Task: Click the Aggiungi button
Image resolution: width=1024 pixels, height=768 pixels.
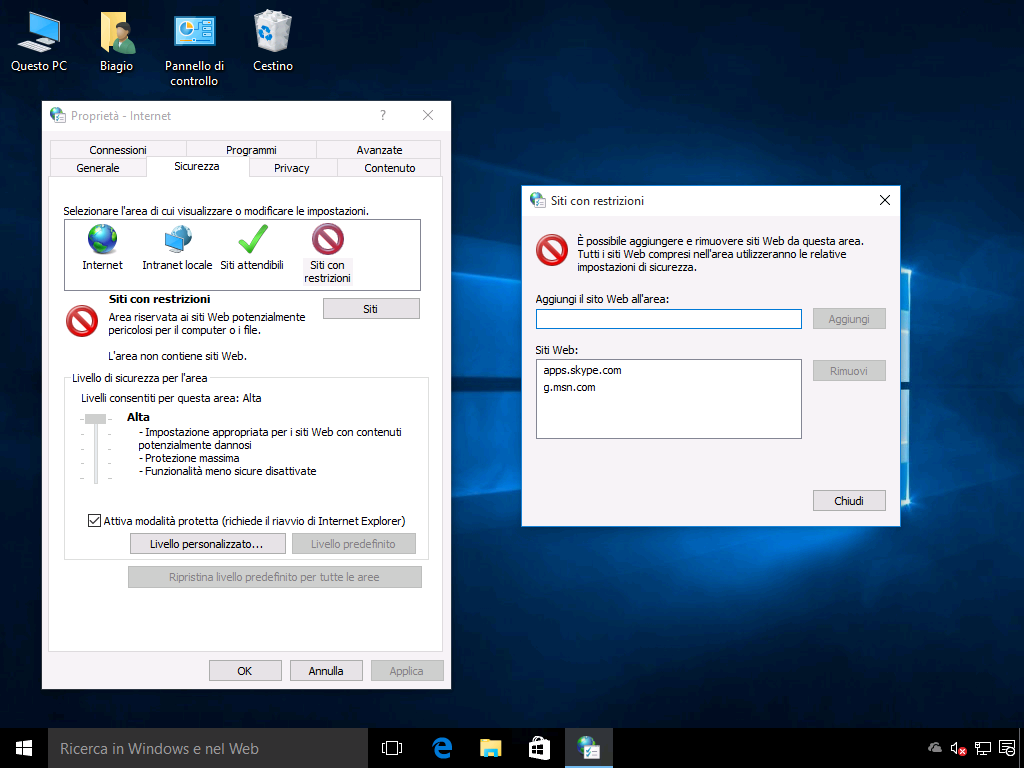Action: [x=849, y=319]
